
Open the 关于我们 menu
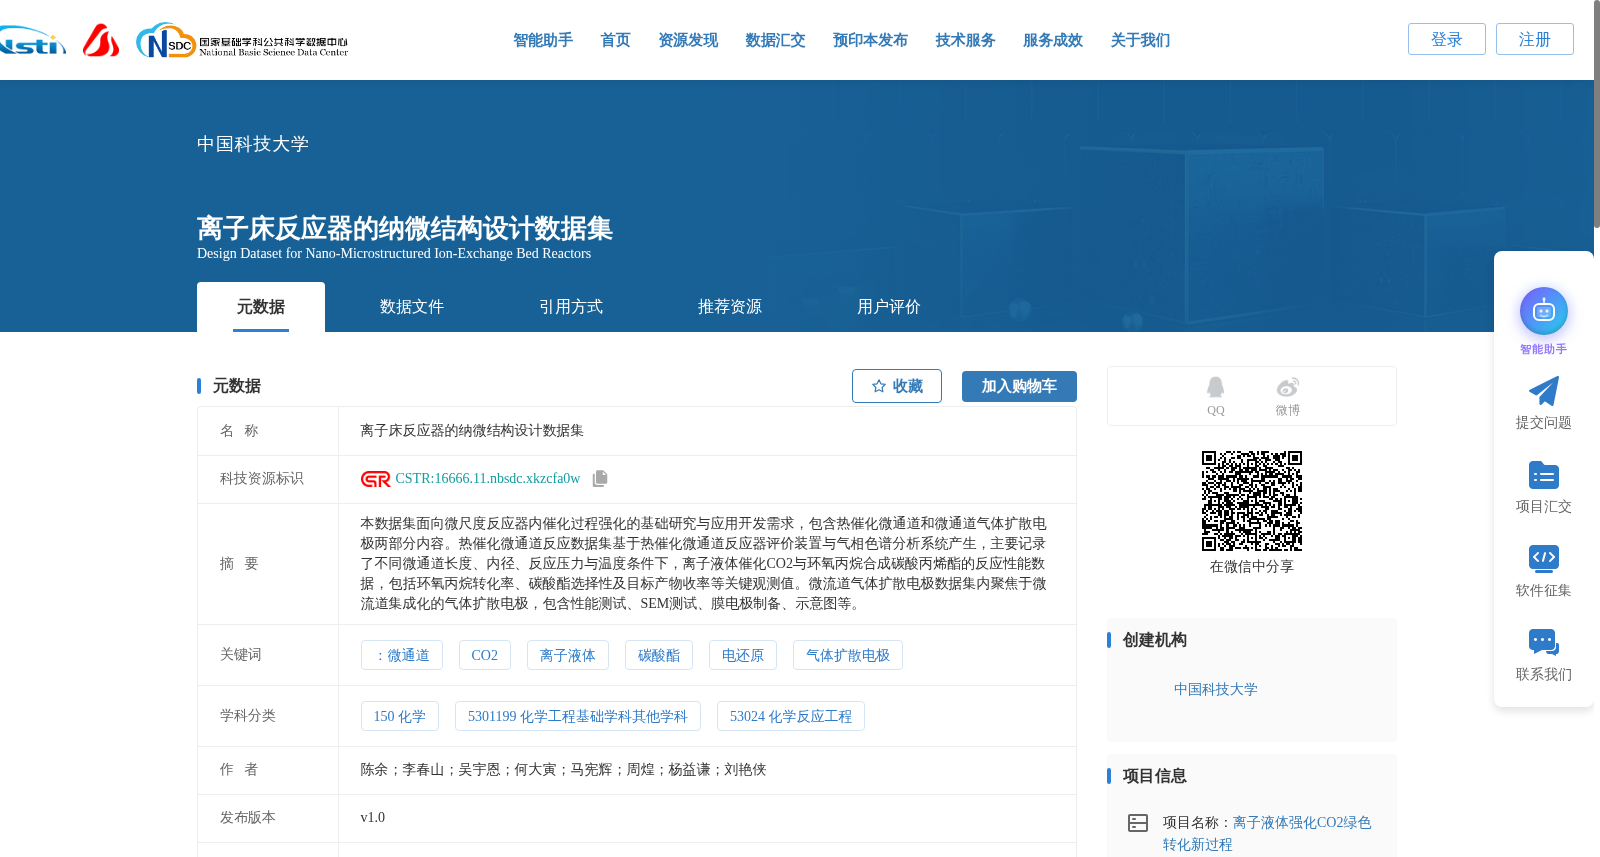pos(1140,40)
